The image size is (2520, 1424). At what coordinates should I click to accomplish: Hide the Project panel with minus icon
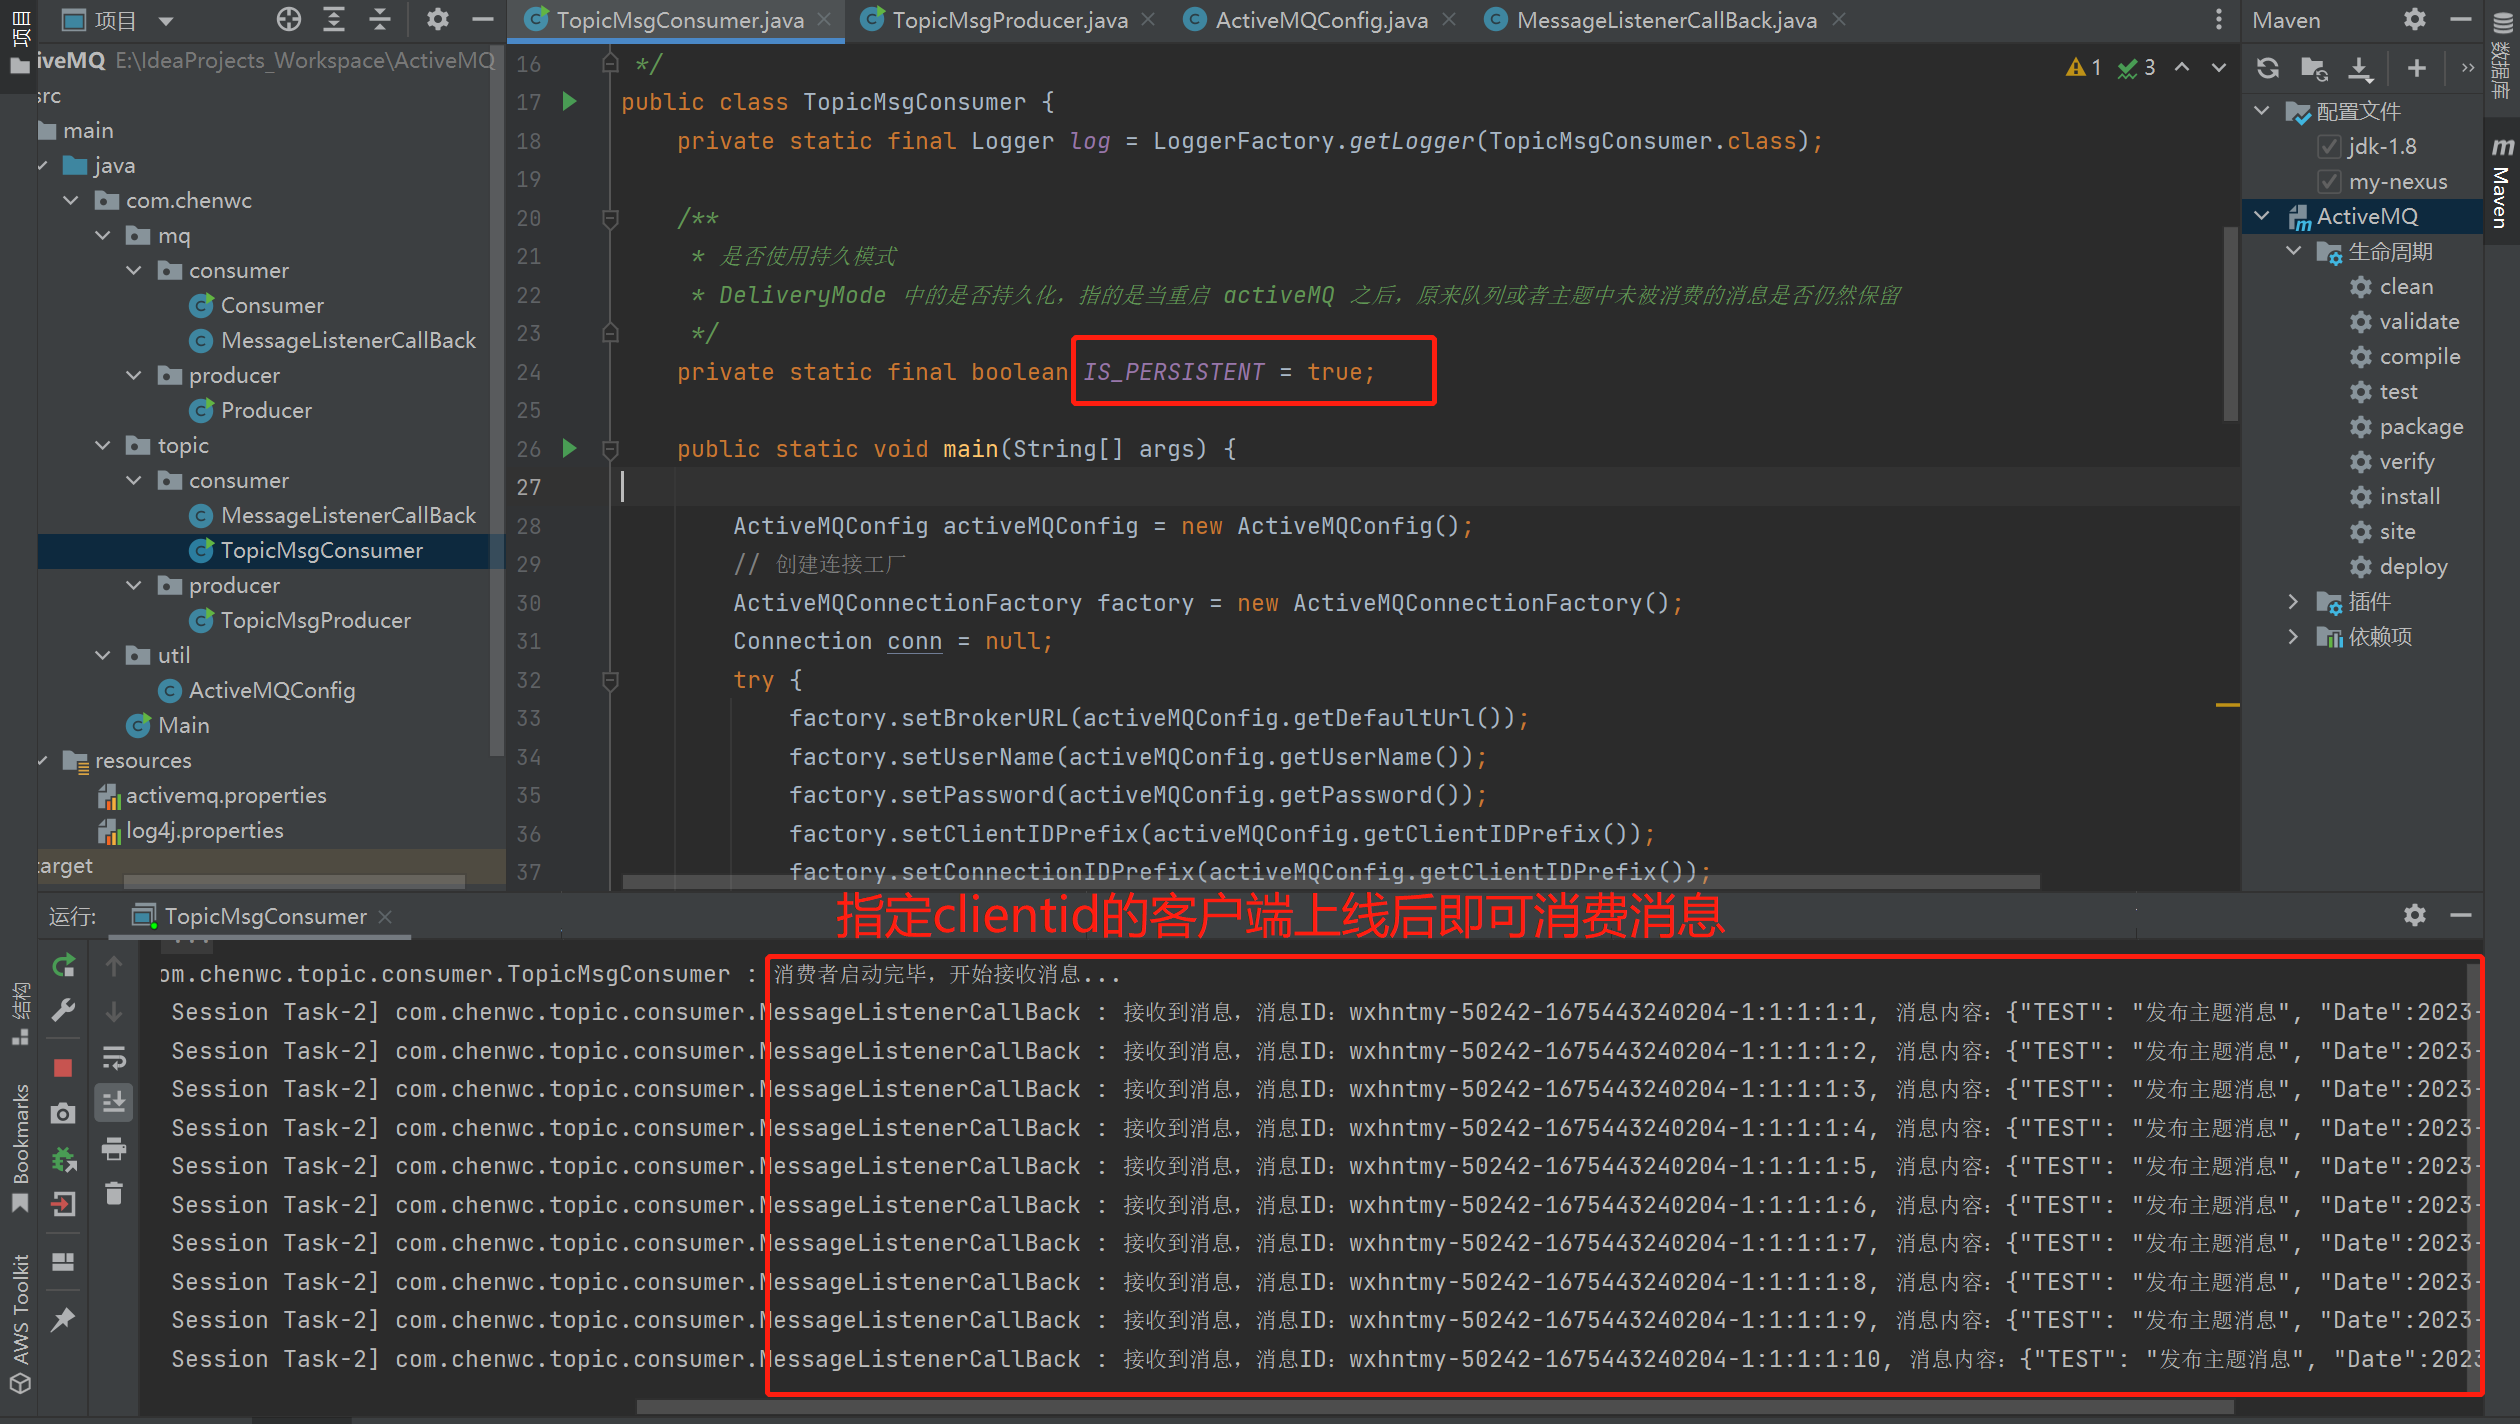[483, 19]
